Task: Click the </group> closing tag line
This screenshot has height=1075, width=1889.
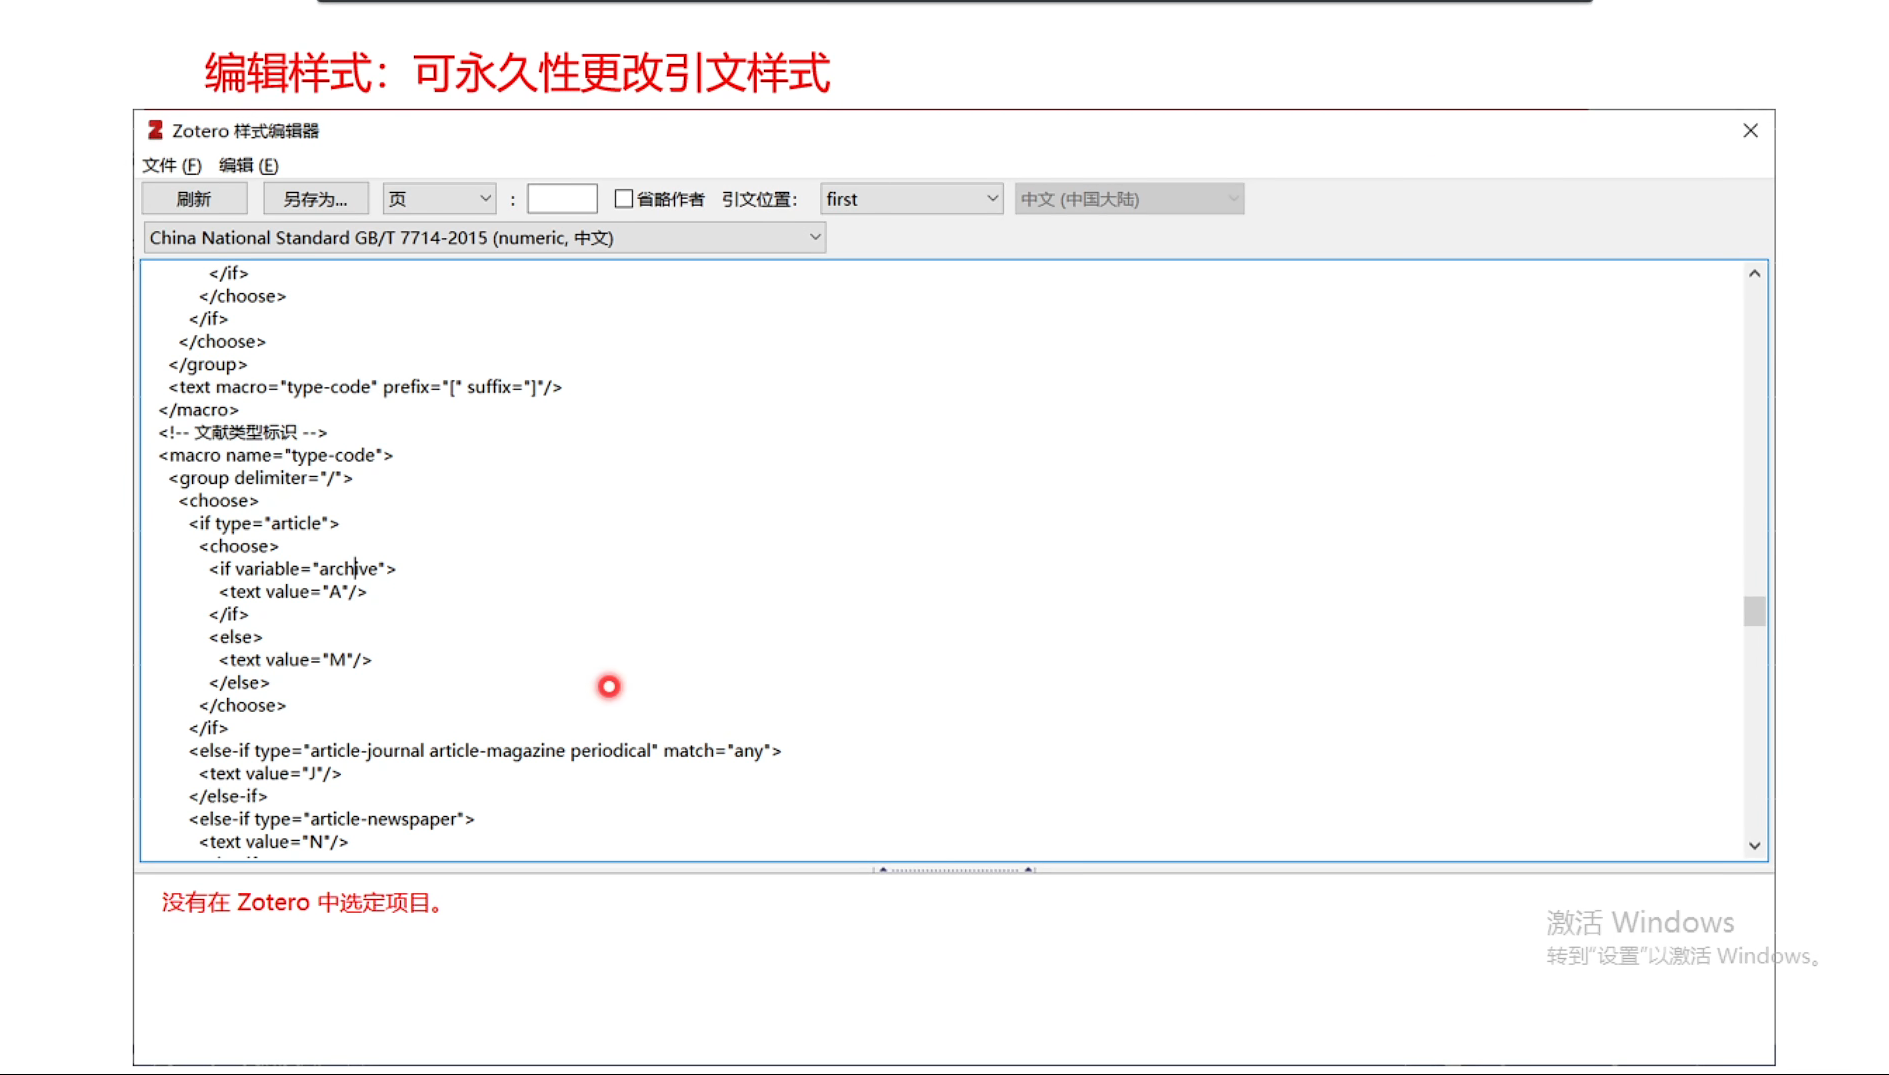Action: 208,365
